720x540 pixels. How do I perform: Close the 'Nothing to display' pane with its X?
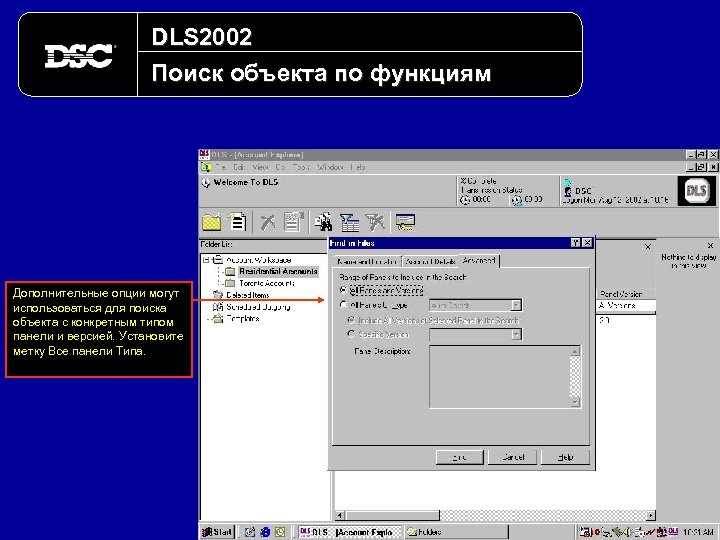tap(710, 245)
